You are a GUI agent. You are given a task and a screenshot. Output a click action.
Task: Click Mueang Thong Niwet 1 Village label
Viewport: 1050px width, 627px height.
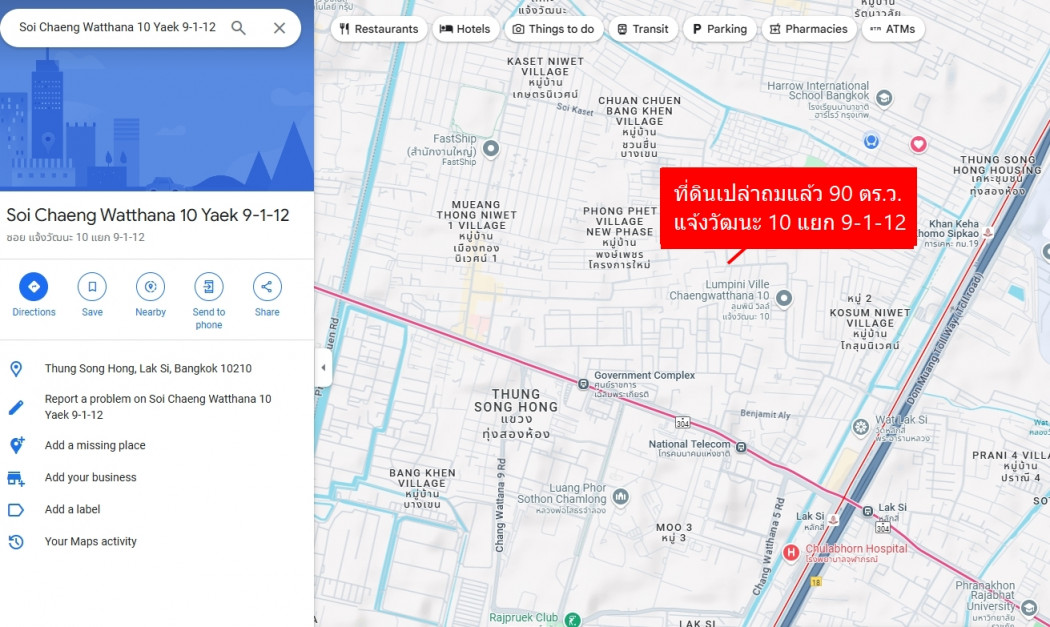click(x=477, y=231)
